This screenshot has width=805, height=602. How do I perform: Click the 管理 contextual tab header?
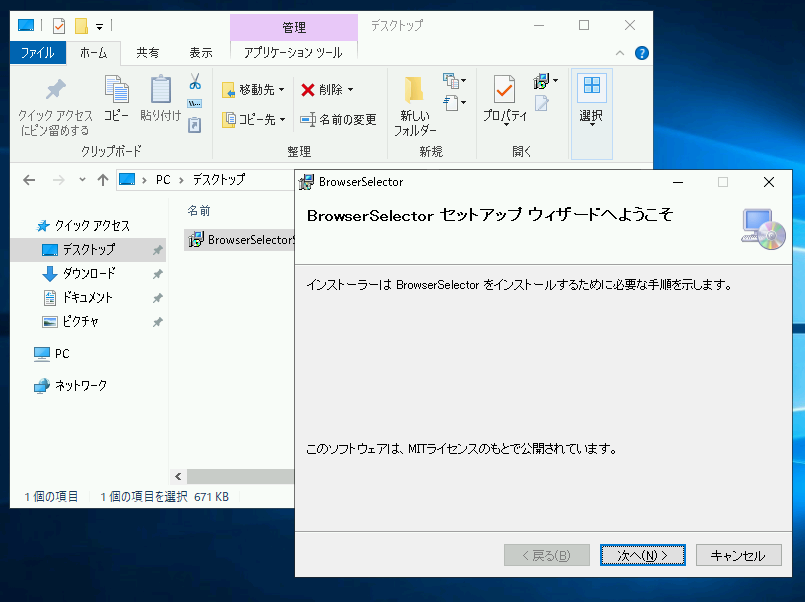(294, 27)
